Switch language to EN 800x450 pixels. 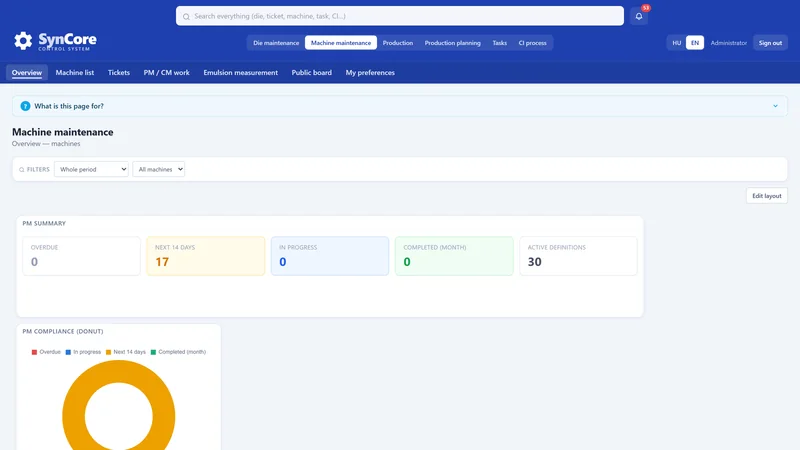pos(695,43)
